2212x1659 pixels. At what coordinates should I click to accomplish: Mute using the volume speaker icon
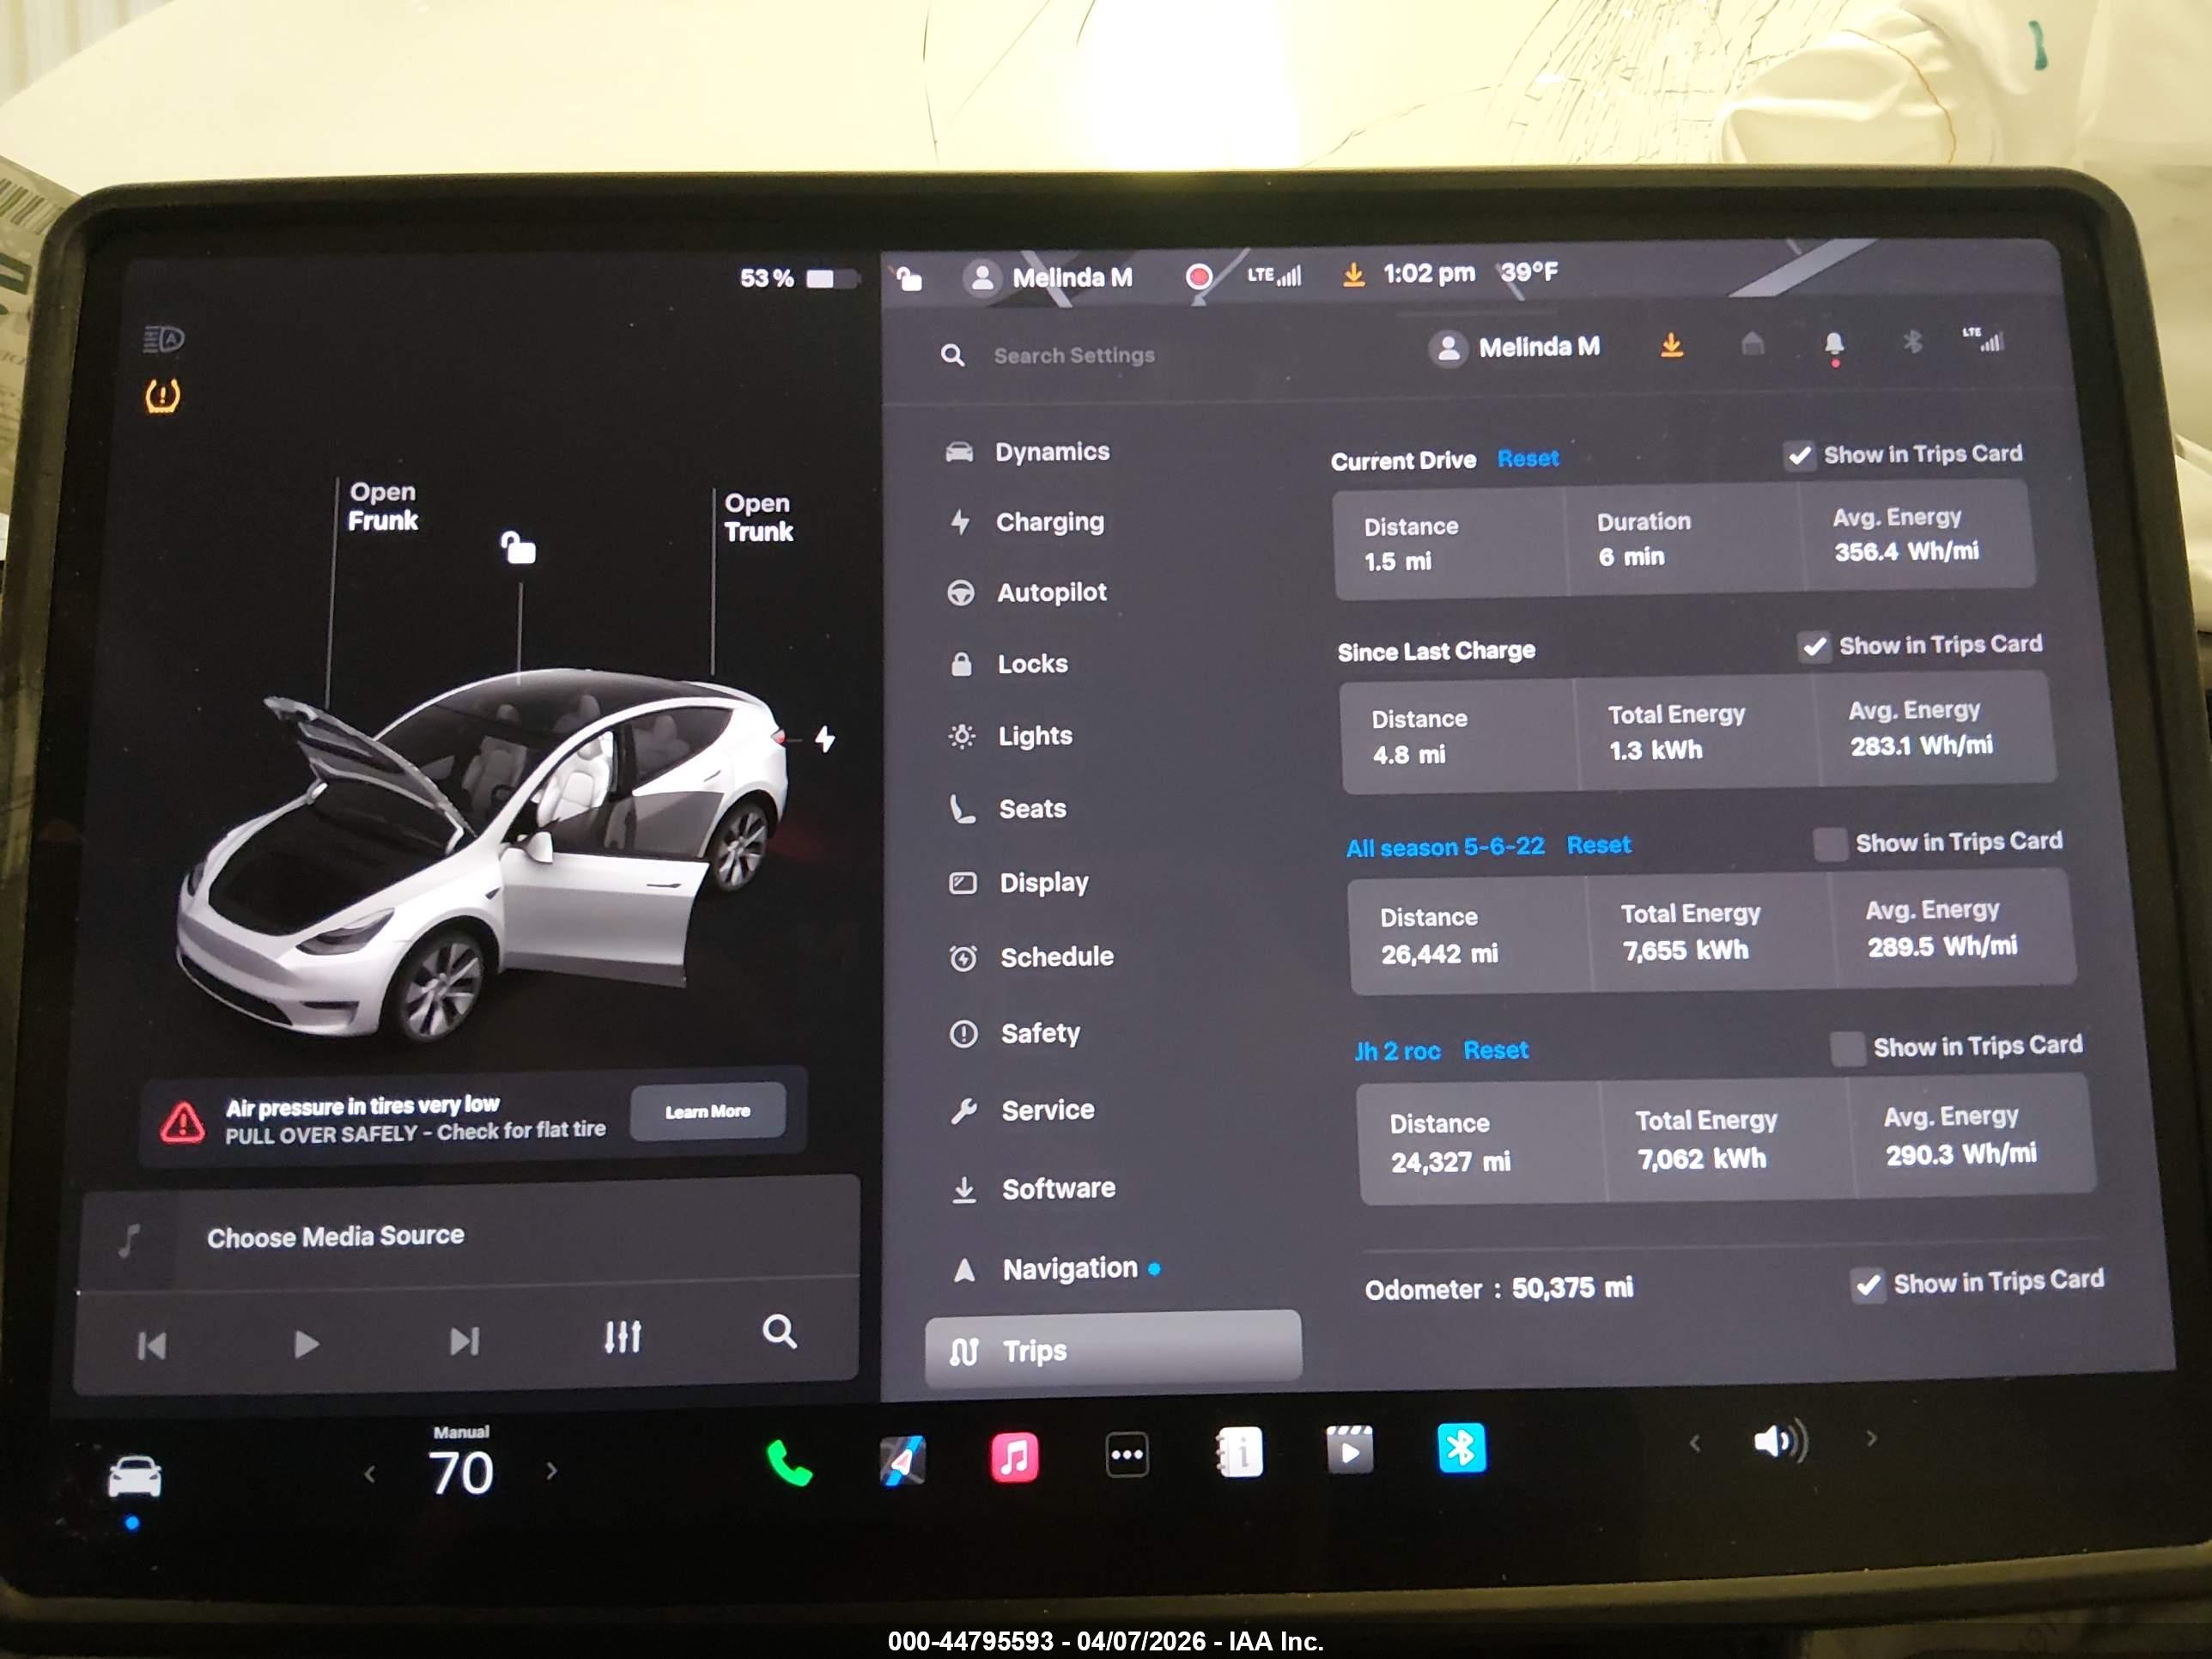coord(1780,1441)
